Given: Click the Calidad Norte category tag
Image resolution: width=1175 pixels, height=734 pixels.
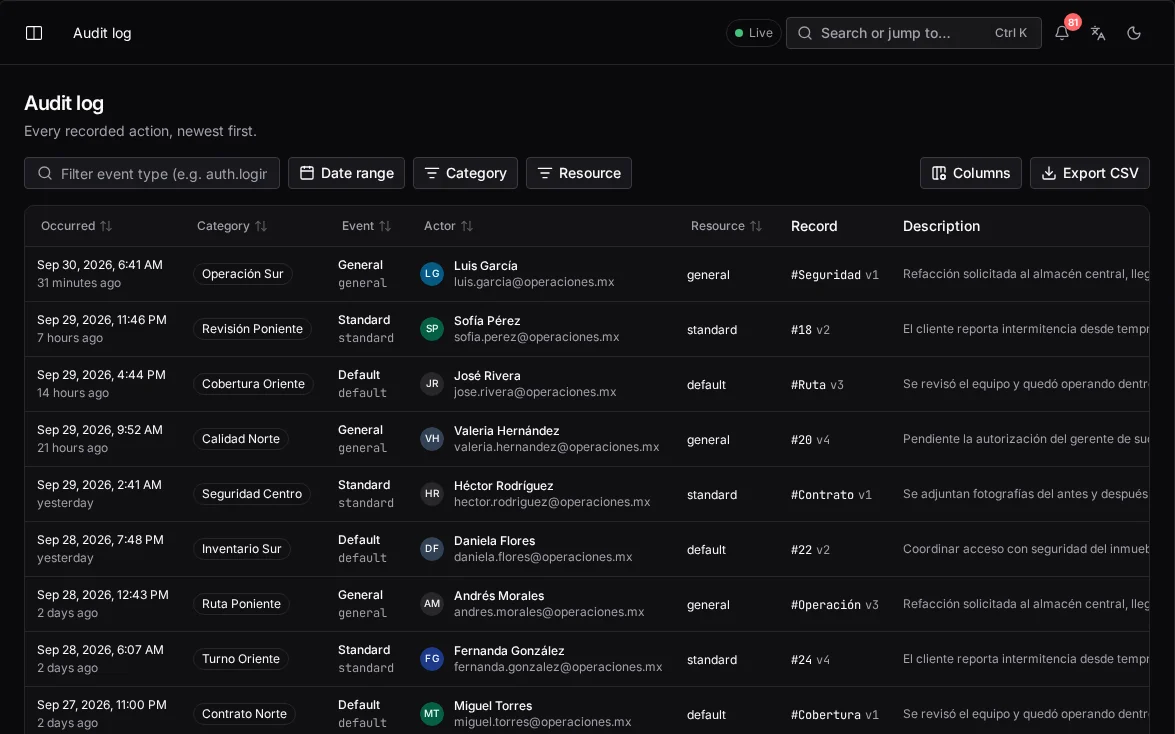Looking at the screenshot, I should (241, 439).
